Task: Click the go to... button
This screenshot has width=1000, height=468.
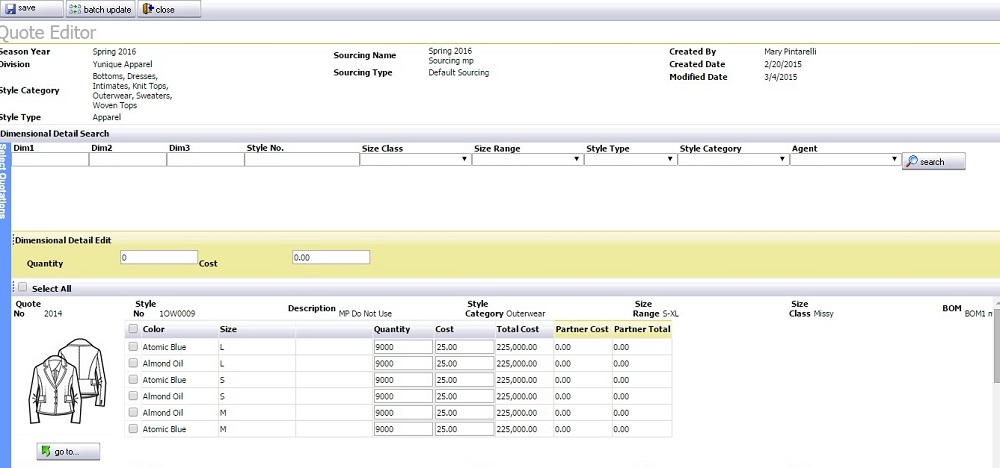Action: click(68, 451)
